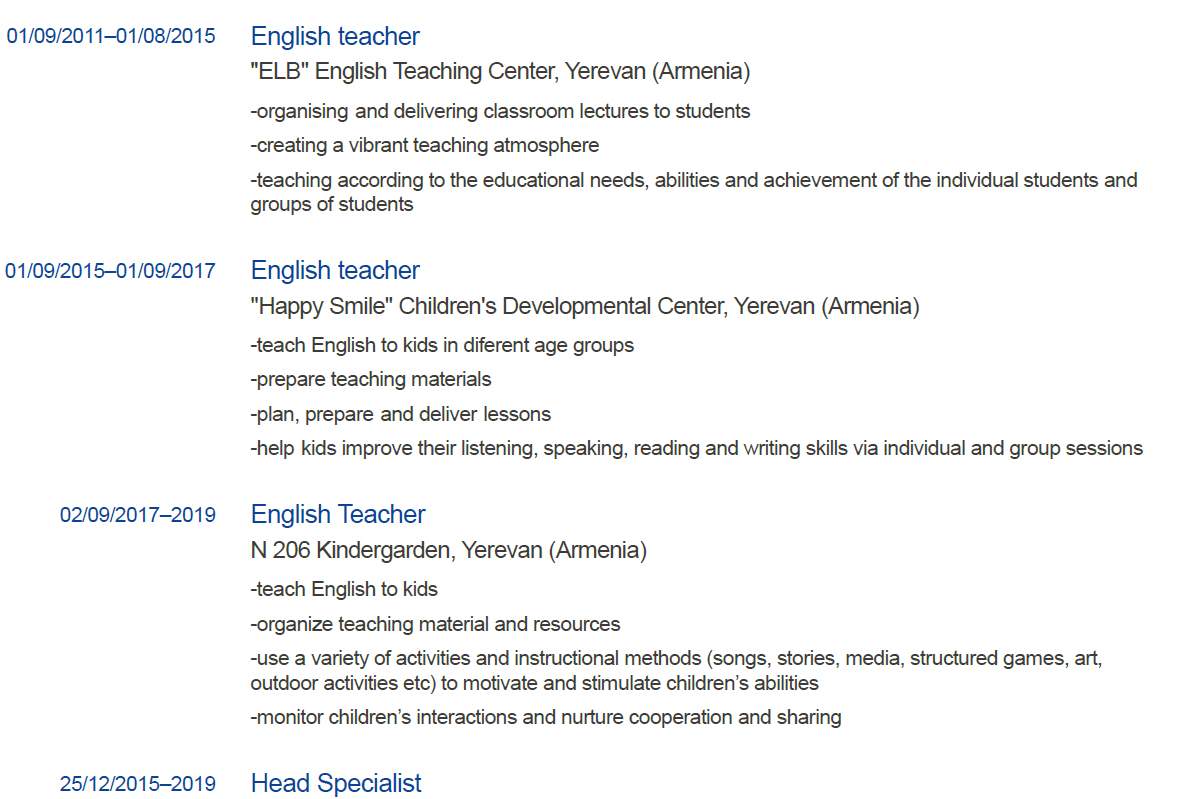This screenshot has width=1177, height=799.
Task: Click the Happy Smile Children's Developmental Center line
Action: [585, 306]
